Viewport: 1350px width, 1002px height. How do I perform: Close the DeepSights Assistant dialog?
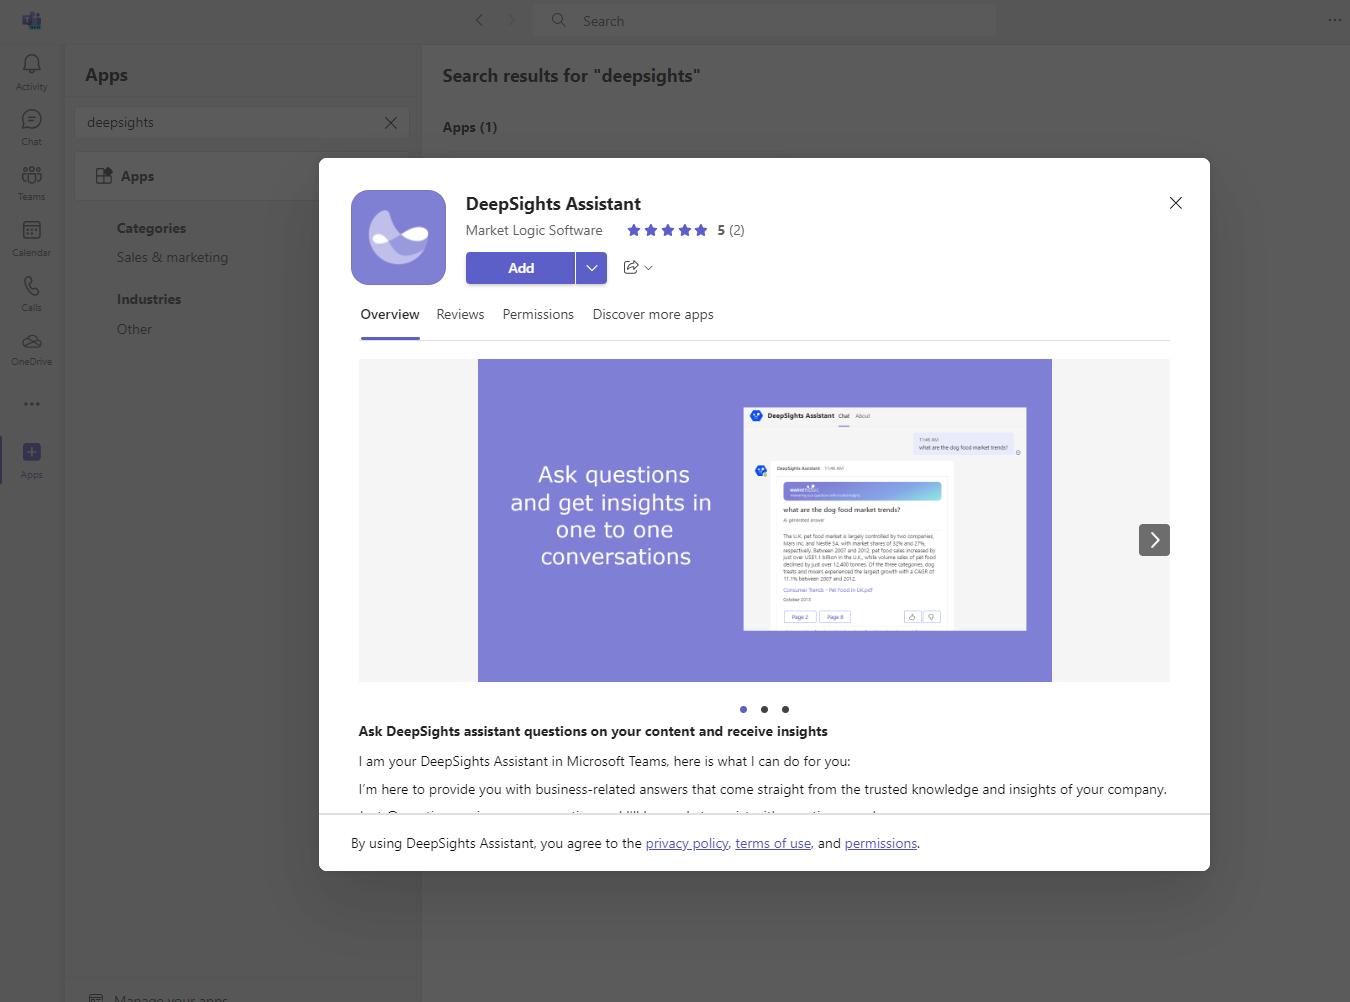coord(1176,203)
